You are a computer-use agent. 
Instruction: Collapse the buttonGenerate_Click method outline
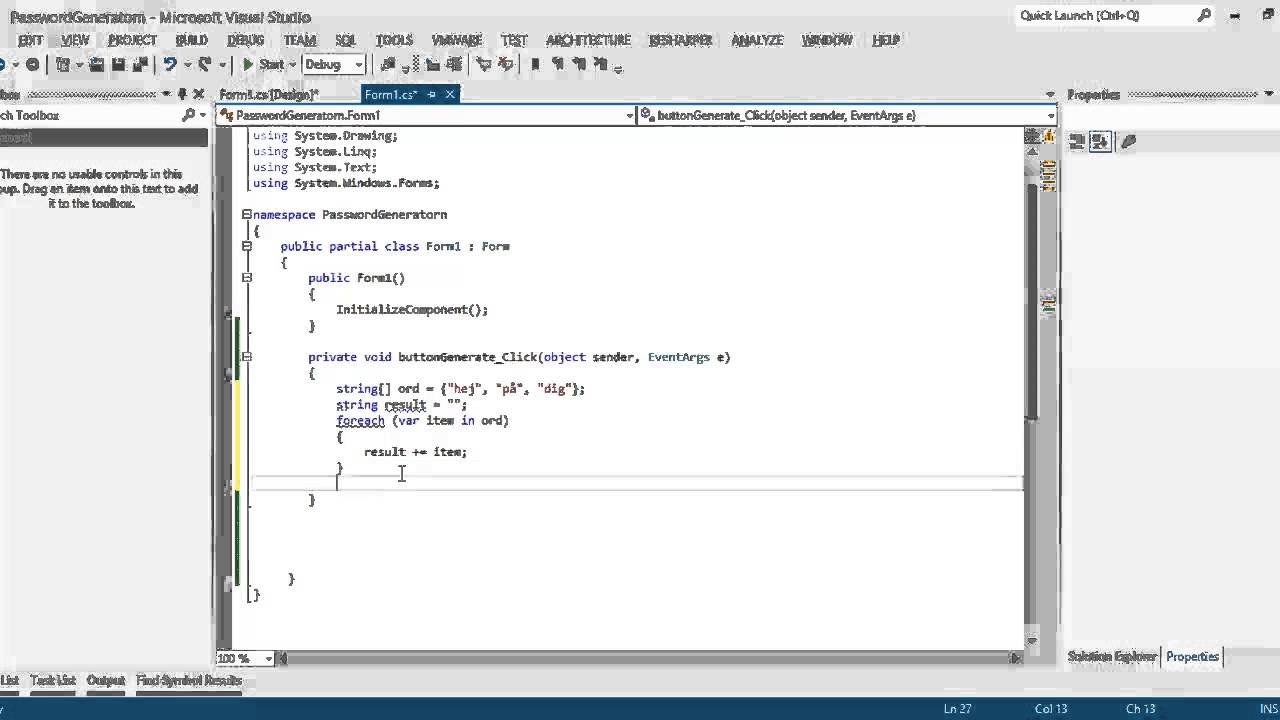tap(246, 357)
